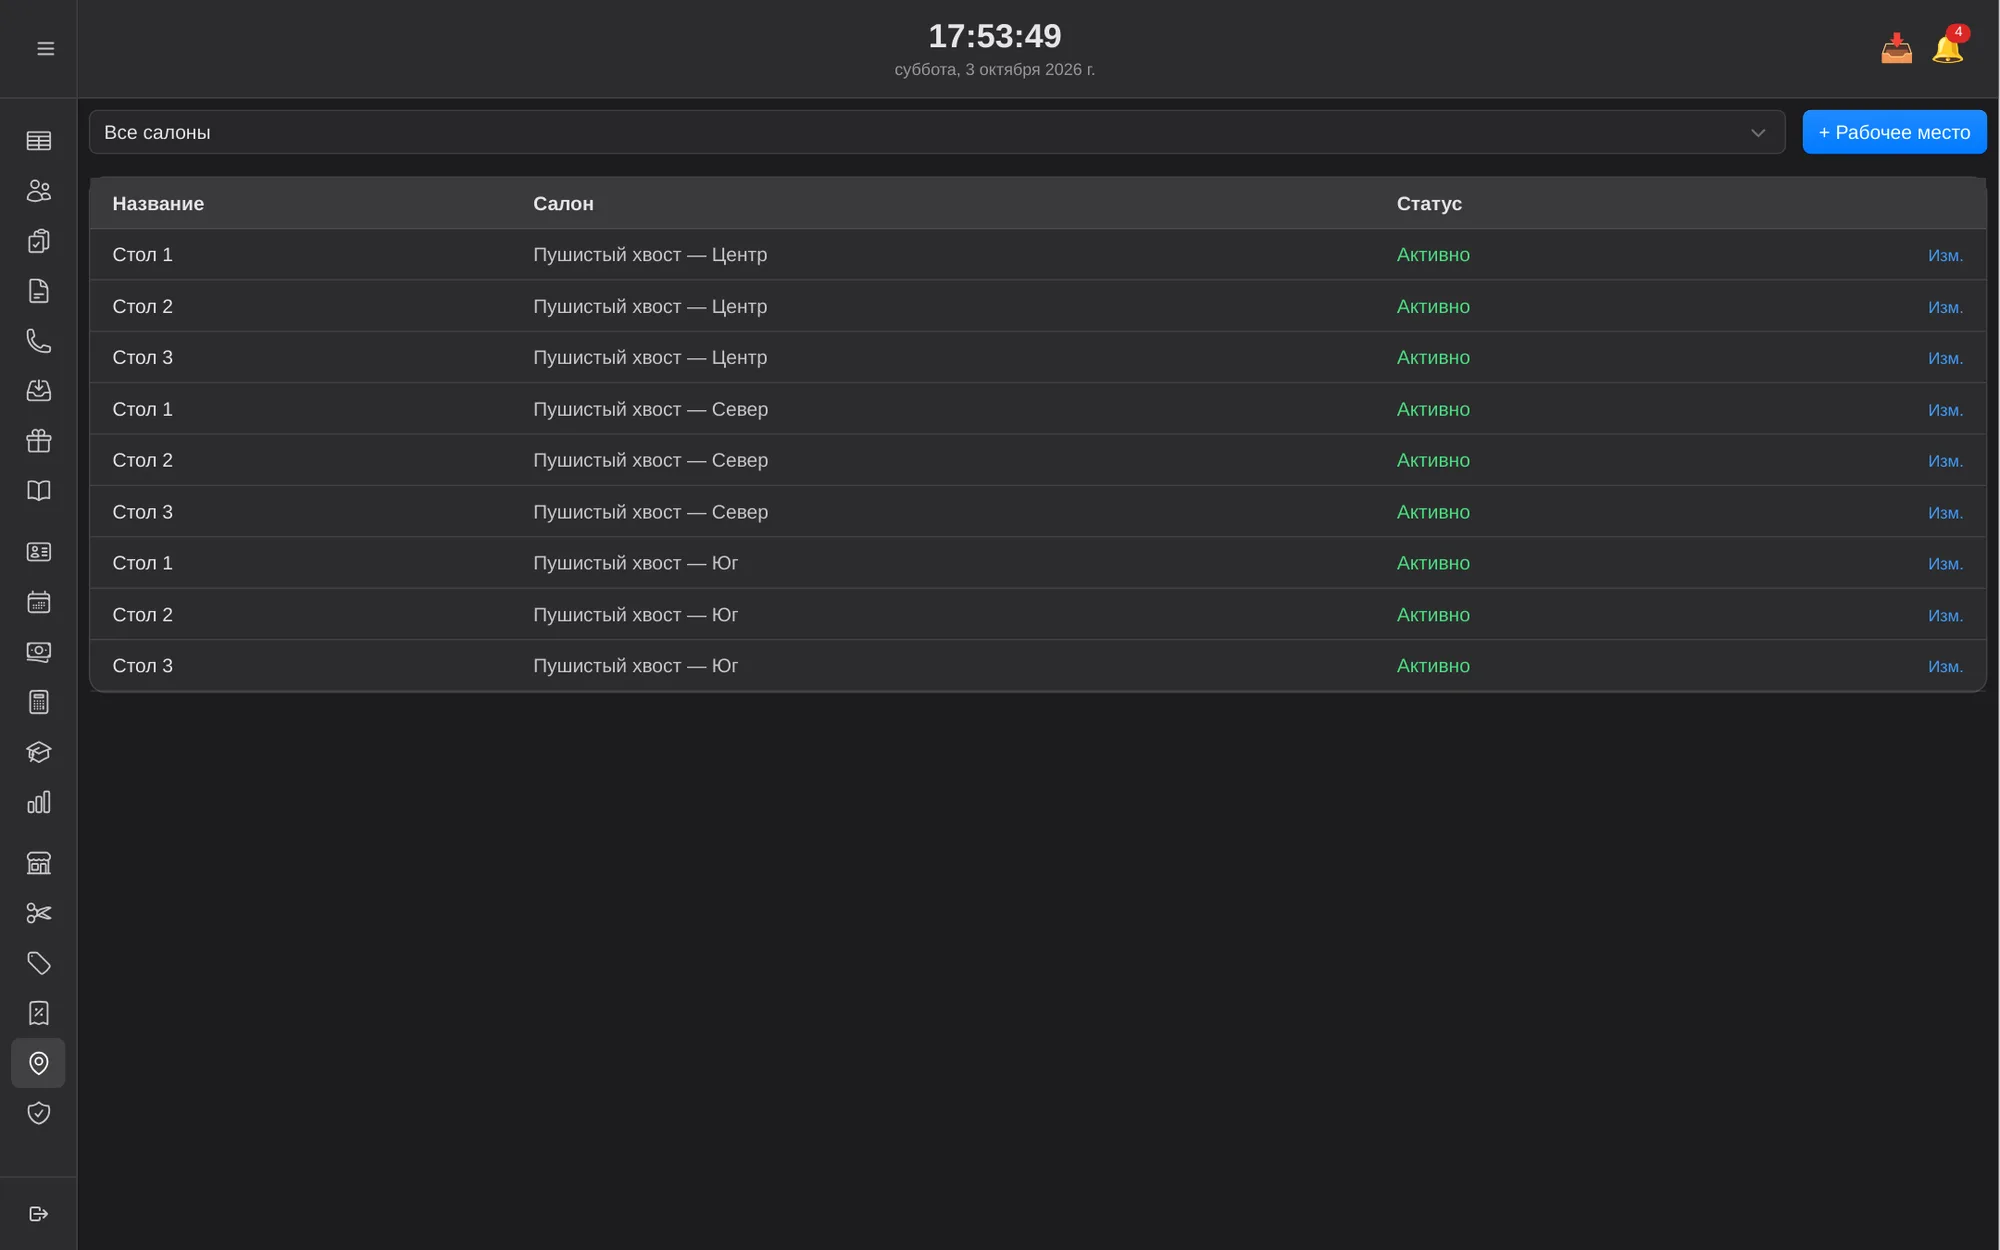Expand the 'Все салоны' dropdown
This screenshot has width=2000, height=1250.
pyautogui.click(x=937, y=132)
